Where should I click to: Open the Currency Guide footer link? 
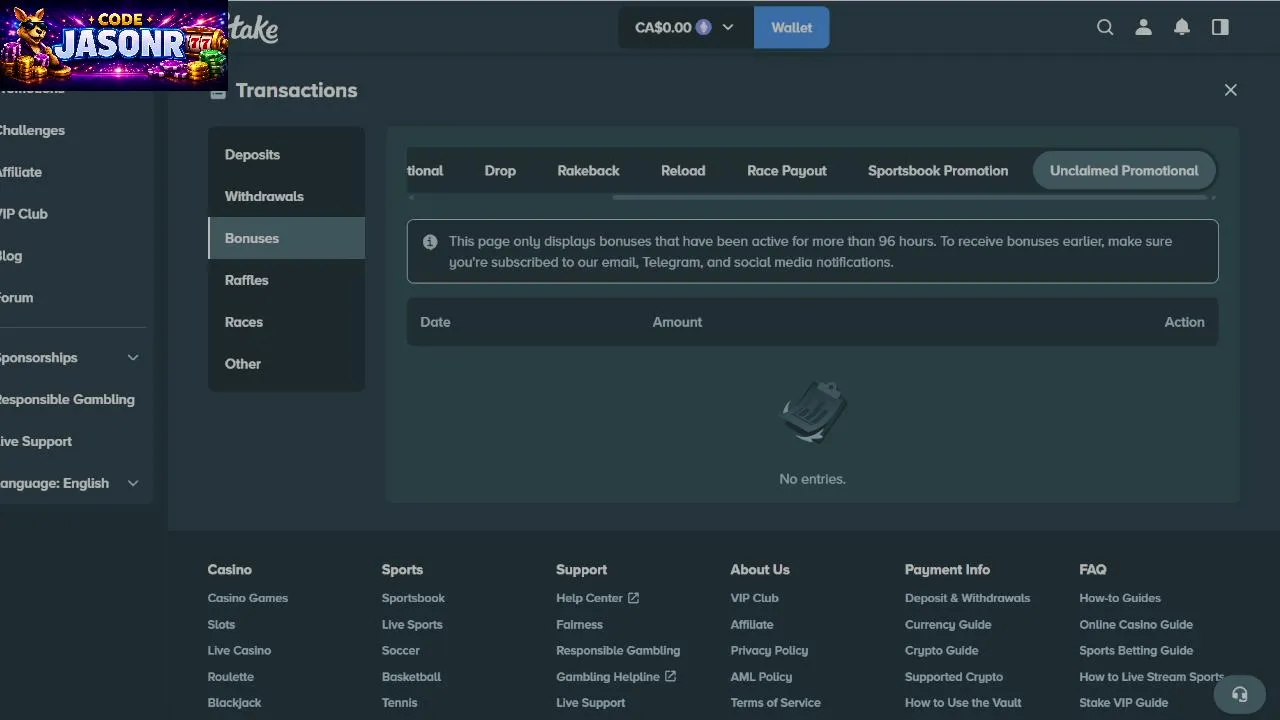[948, 624]
